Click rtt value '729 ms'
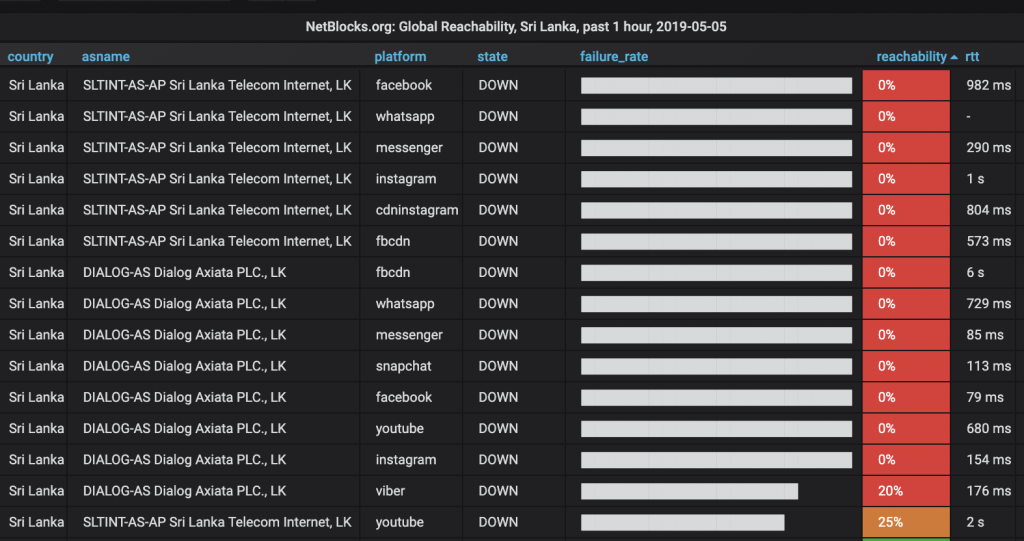1024x541 pixels. click(x=988, y=304)
